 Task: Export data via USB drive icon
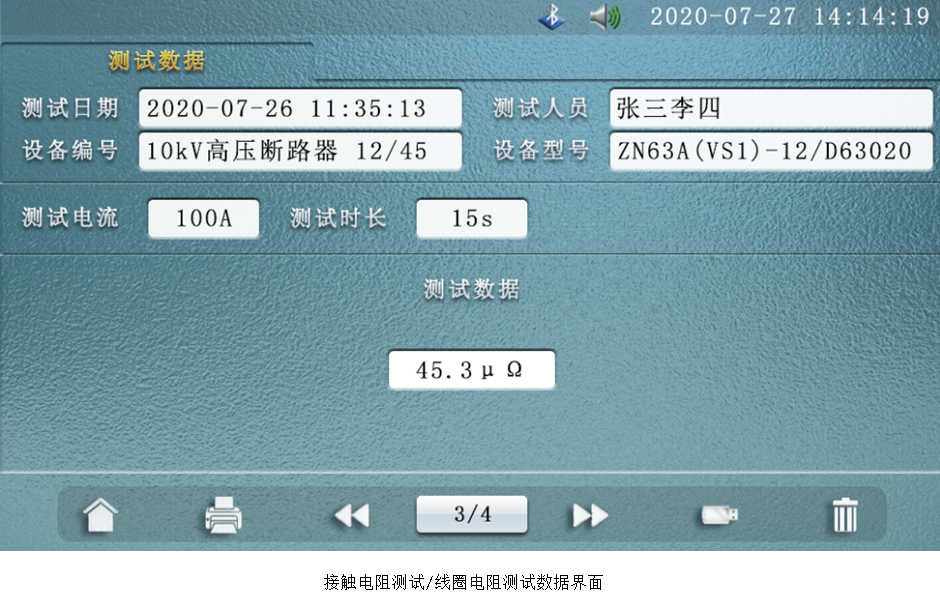pyautogui.click(x=719, y=516)
